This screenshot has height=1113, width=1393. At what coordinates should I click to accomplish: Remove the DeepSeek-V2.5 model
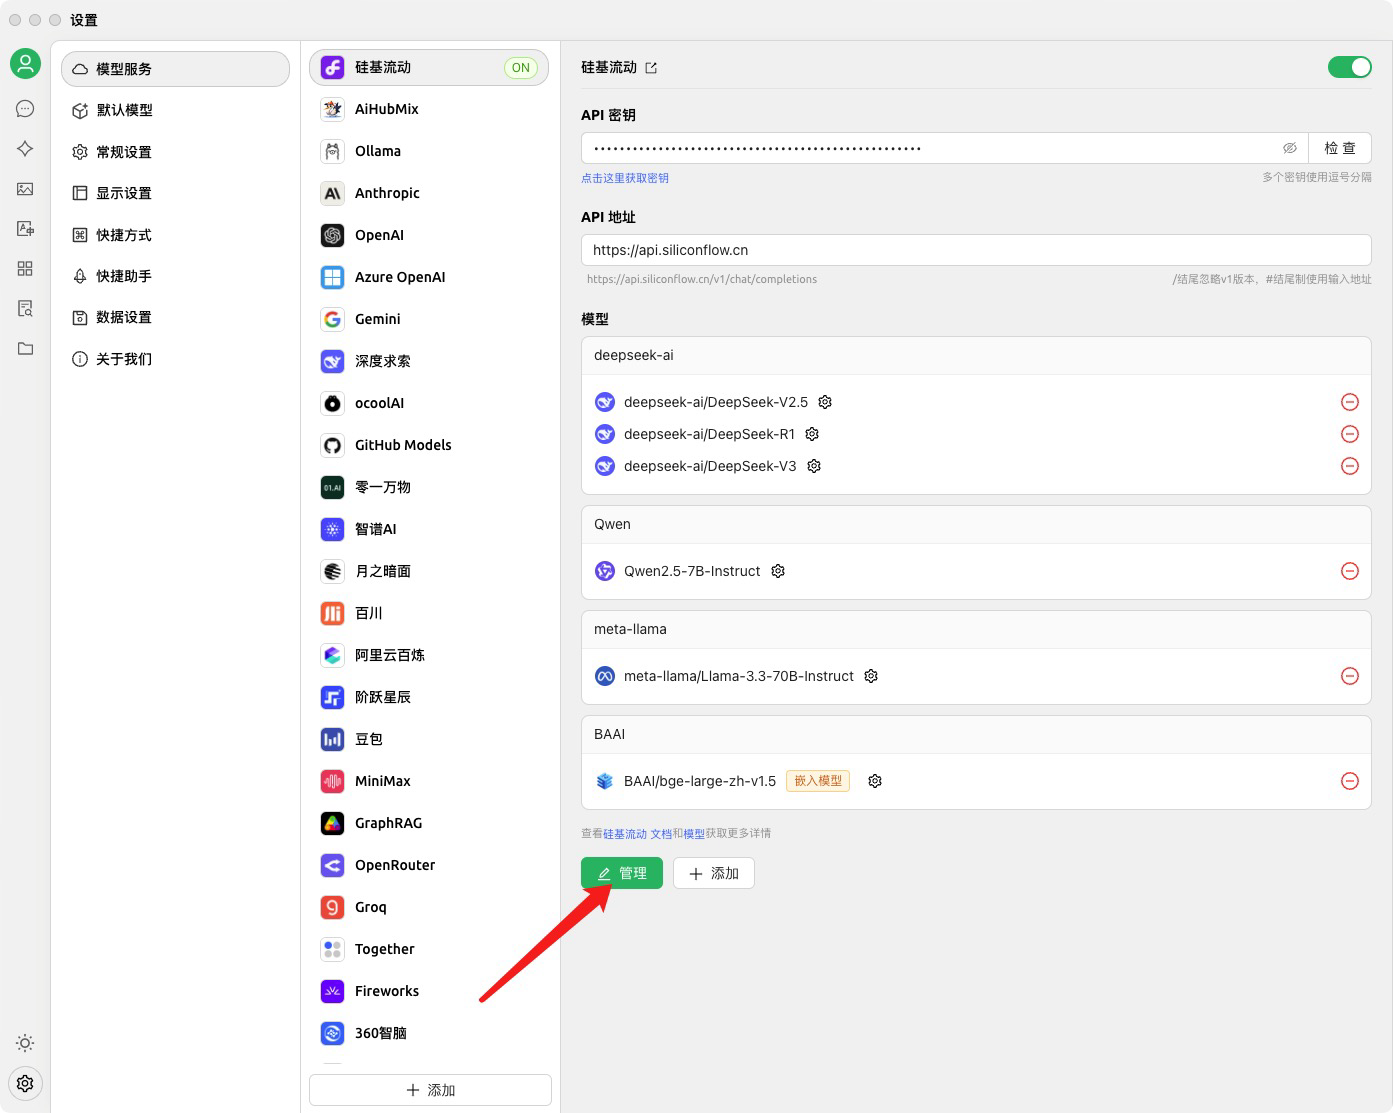tap(1350, 402)
